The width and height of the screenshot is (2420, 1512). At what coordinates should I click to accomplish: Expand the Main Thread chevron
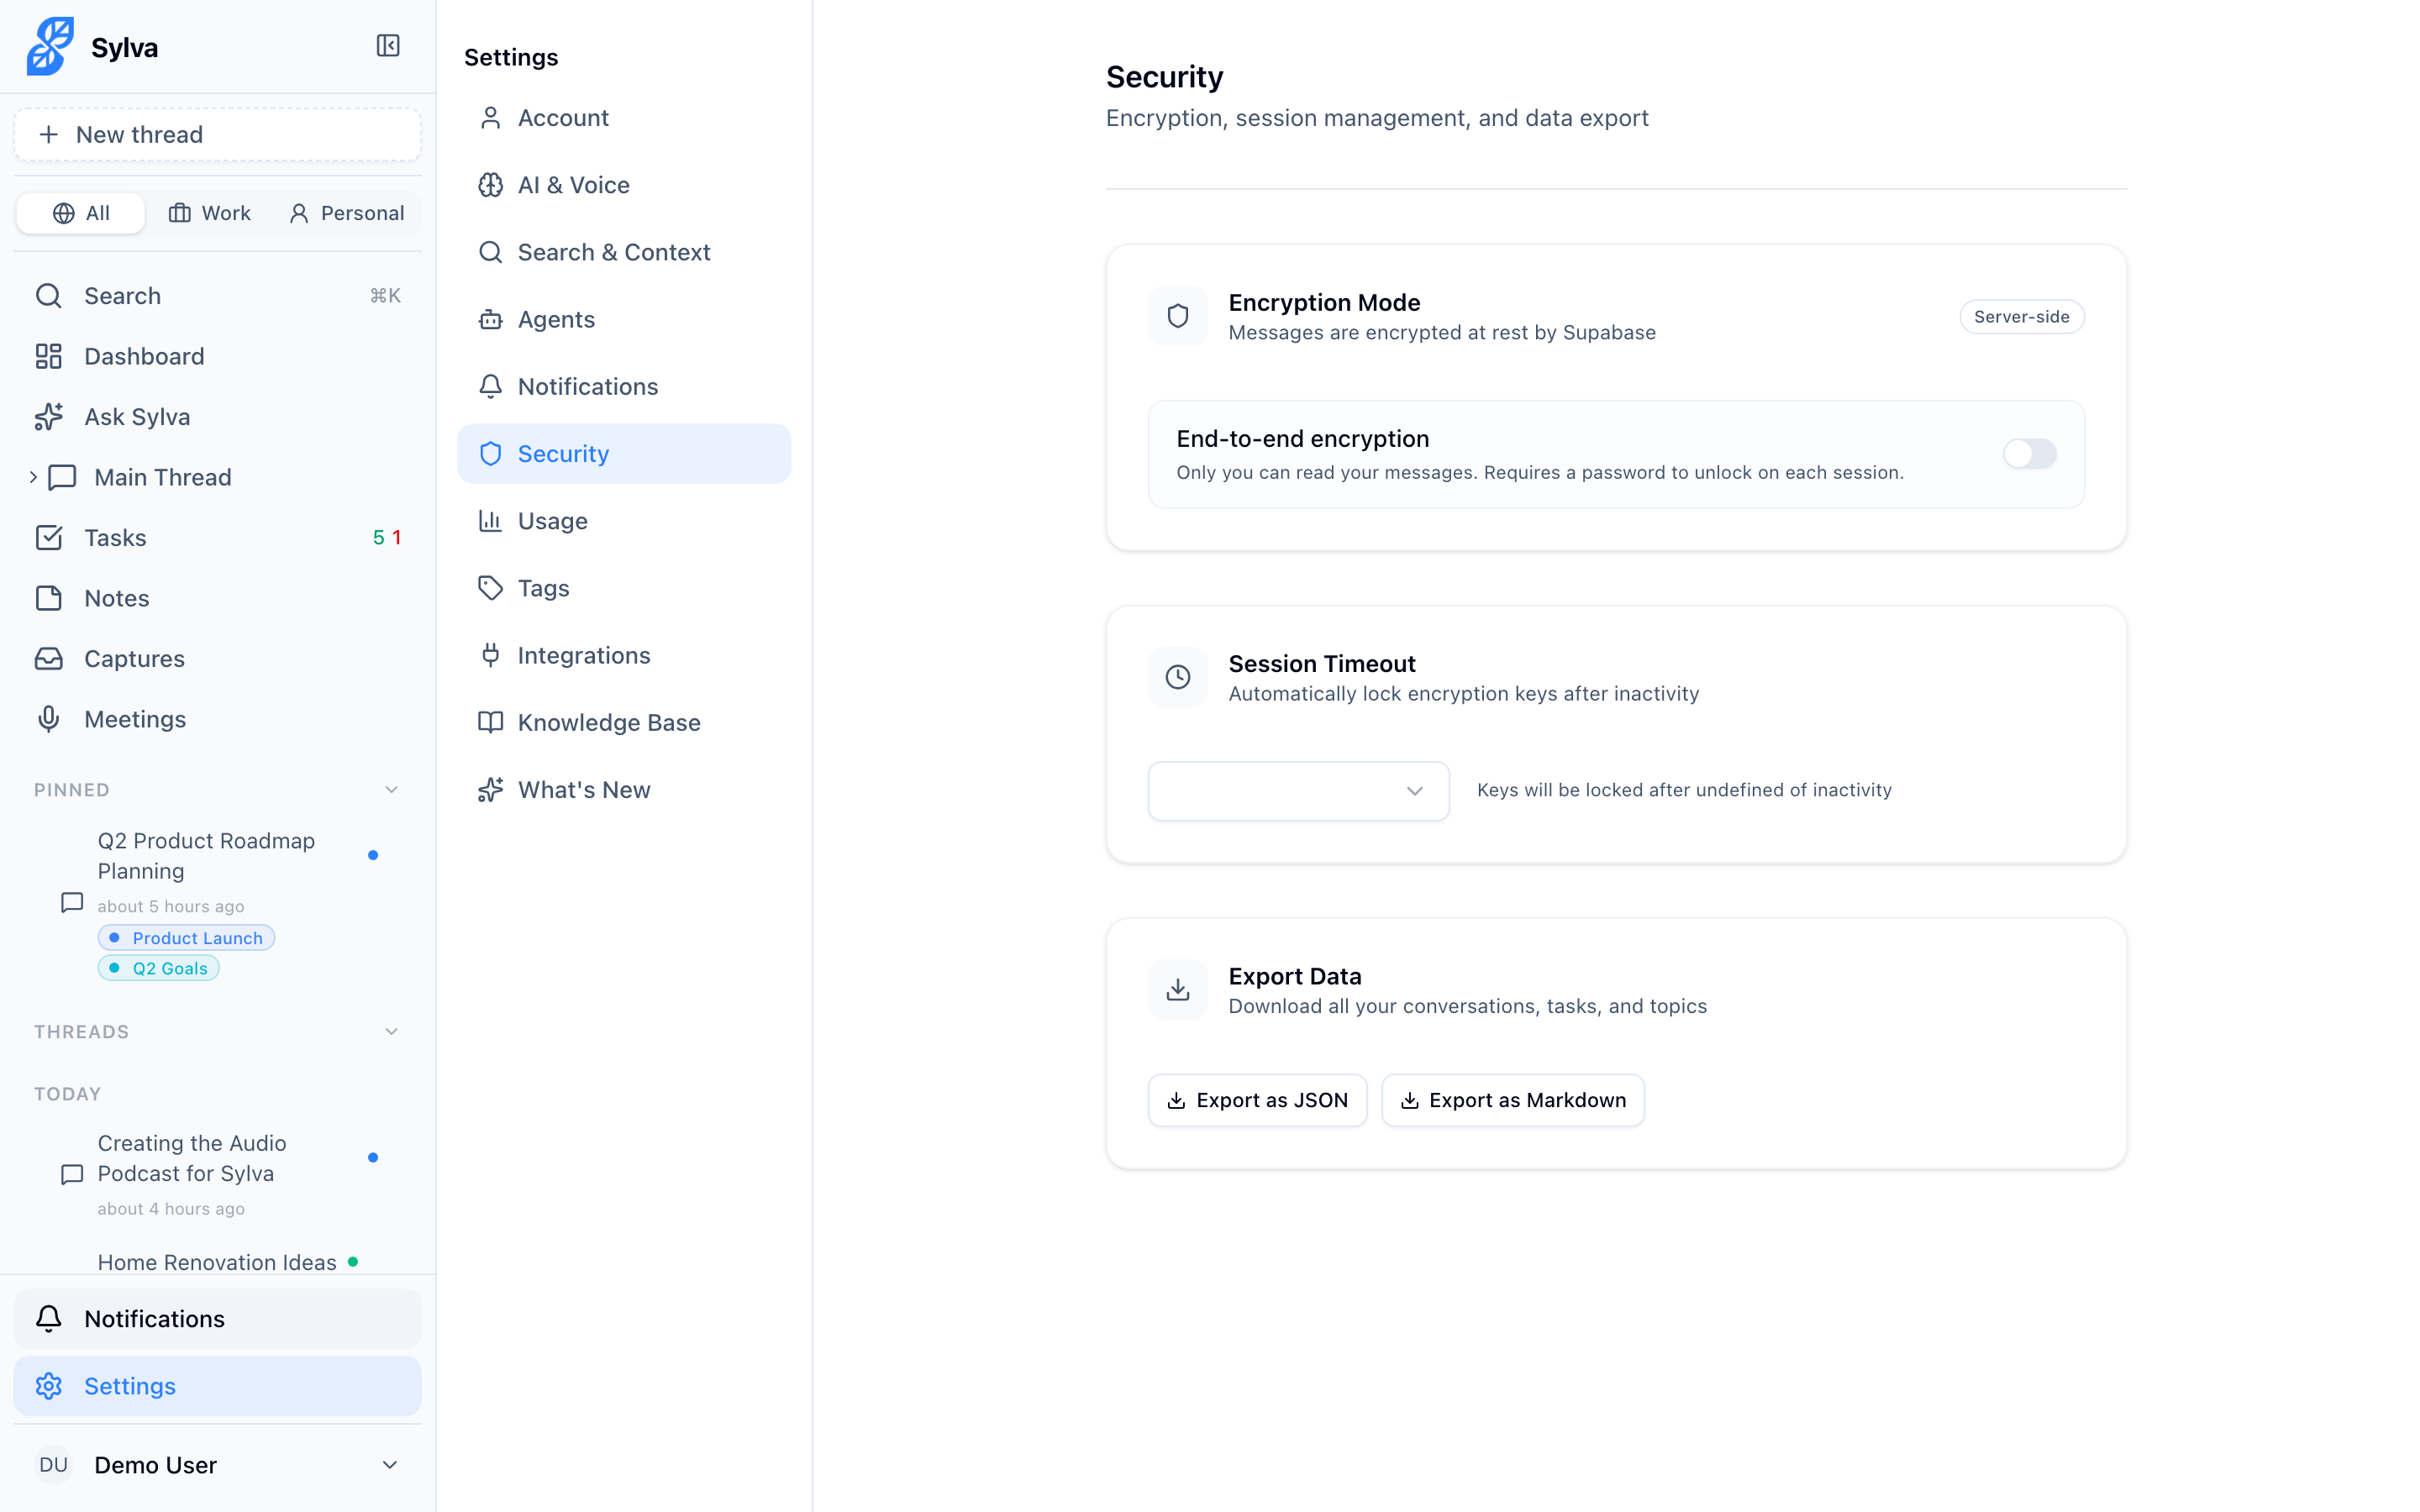[x=33, y=477]
